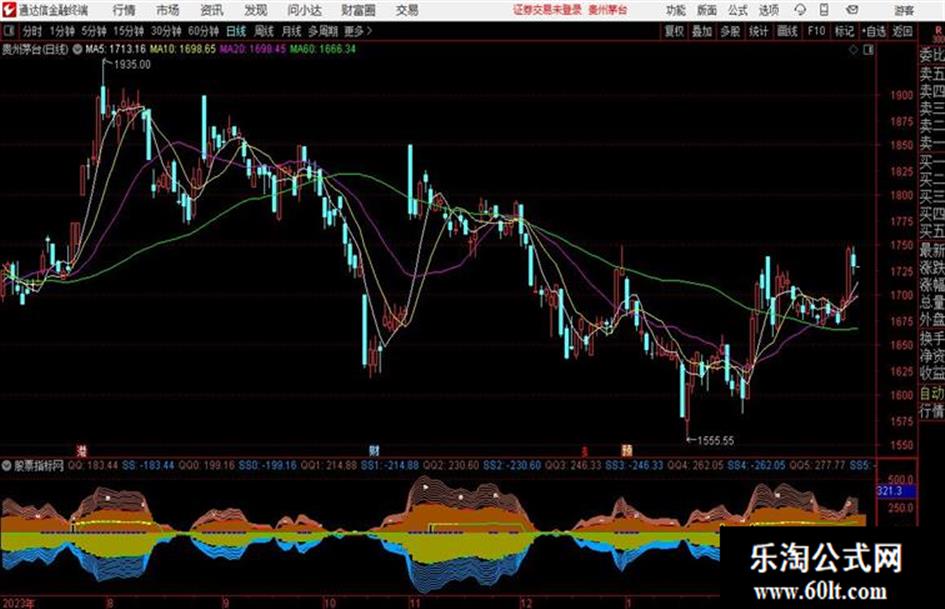Screen dimensions: 945x609
Task: Click the 预 event marker below the chart
Action: click(627, 450)
